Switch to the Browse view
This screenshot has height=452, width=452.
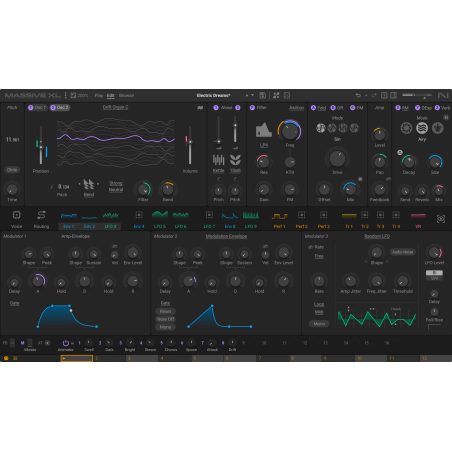pos(126,96)
